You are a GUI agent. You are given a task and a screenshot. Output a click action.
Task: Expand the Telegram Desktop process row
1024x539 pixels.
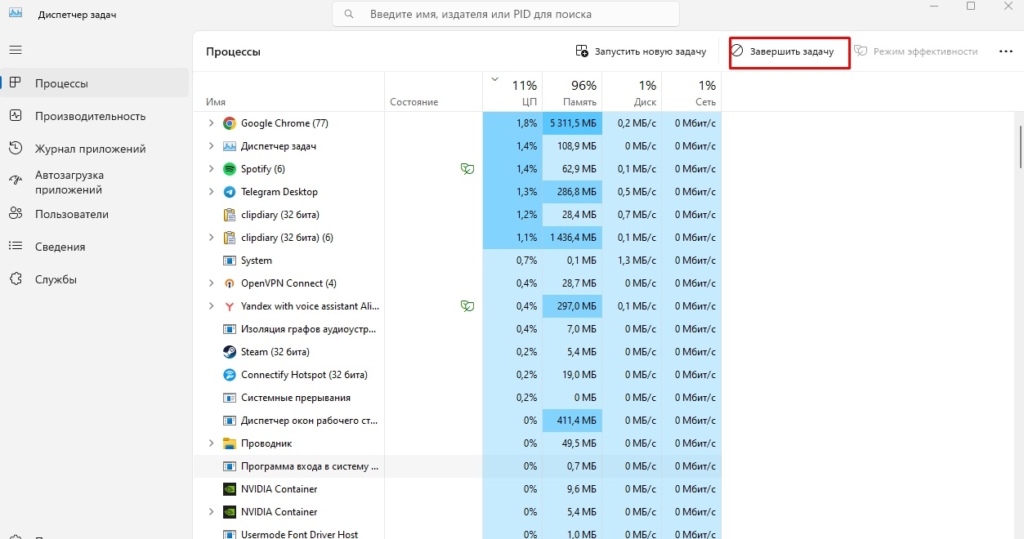211,191
